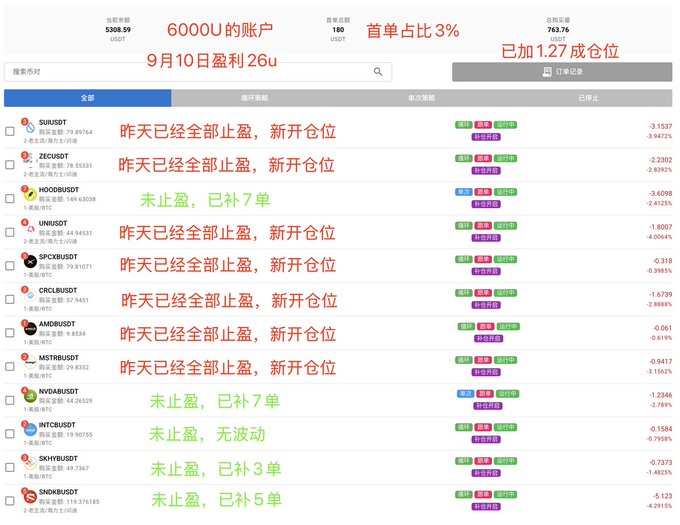Click the AMDBUSDT coin icon
The width and height of the screenshot is (680, 525).
(30, 329)
